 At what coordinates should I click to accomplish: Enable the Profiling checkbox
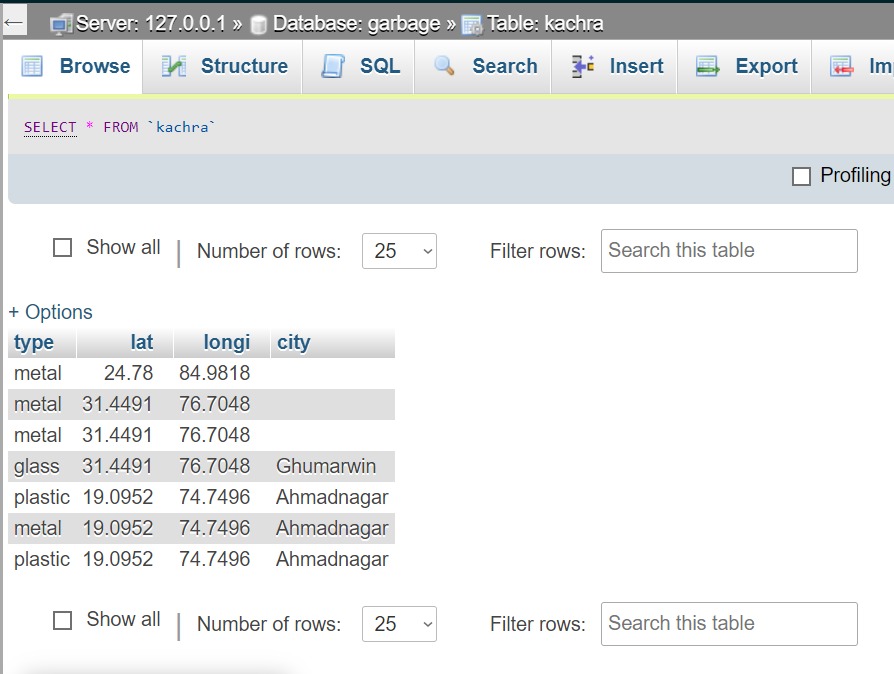801,176
